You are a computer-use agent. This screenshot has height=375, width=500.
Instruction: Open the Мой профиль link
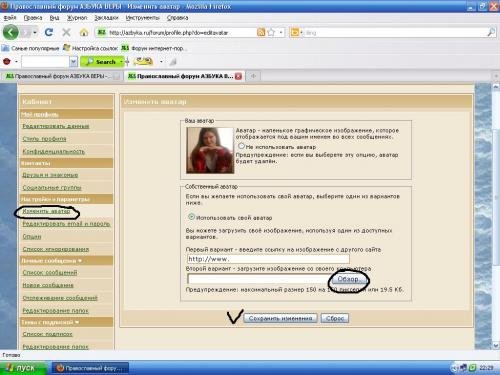[40, 114]
